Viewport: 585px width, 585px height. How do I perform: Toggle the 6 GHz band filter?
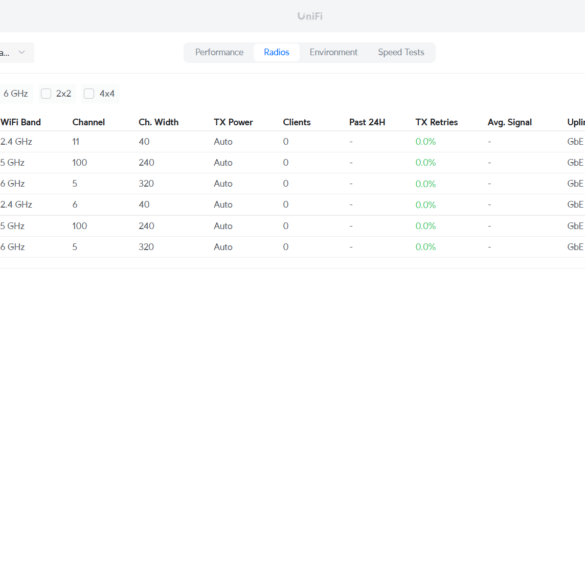16,94
